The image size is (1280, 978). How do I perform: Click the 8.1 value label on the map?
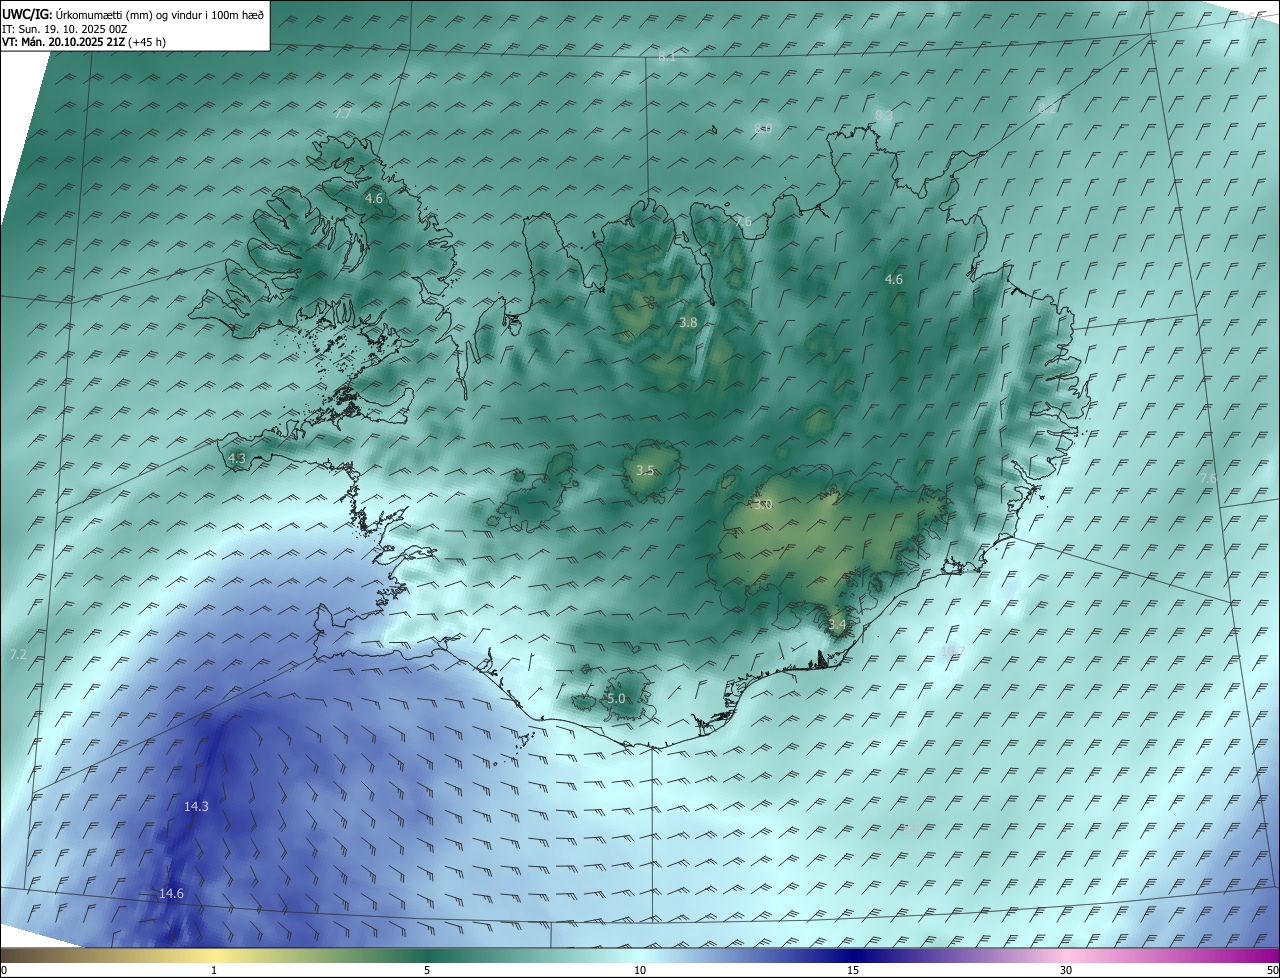[667, 58]
